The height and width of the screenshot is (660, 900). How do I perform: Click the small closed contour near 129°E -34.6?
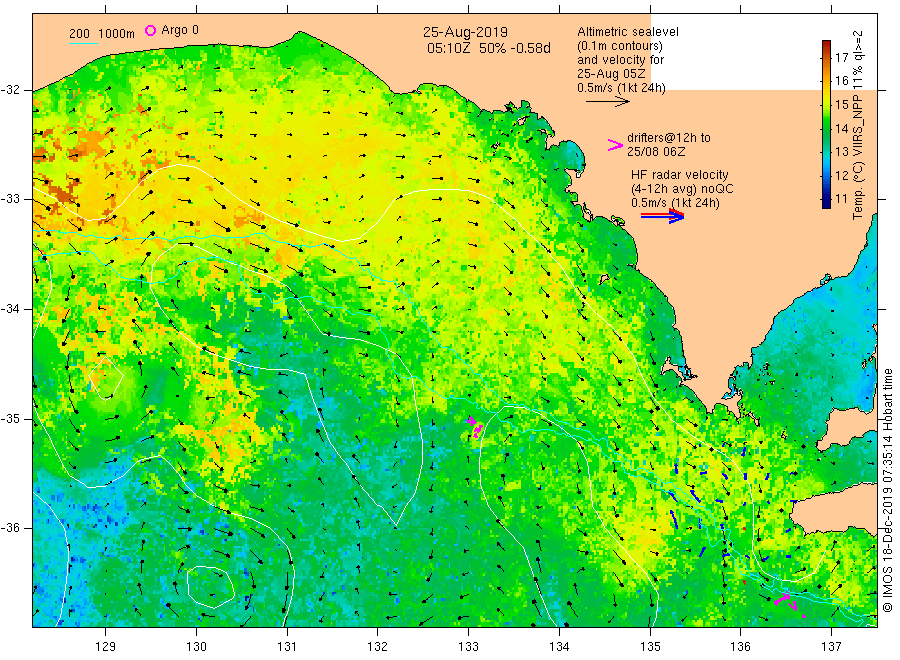click(106, 378)
